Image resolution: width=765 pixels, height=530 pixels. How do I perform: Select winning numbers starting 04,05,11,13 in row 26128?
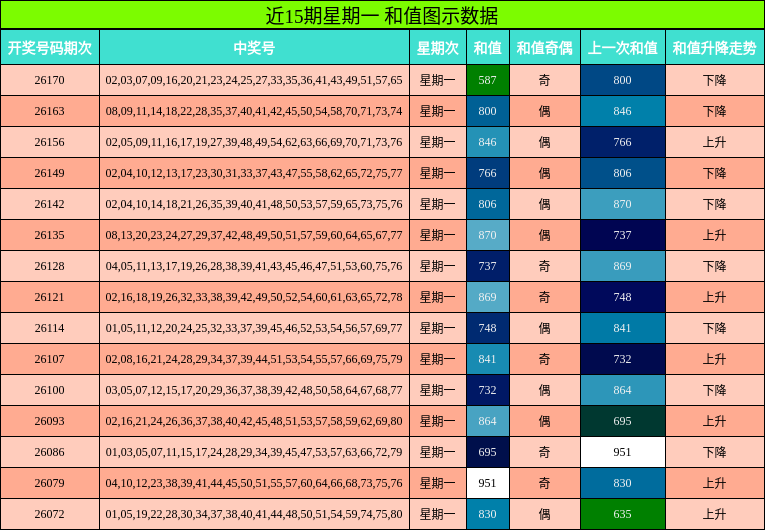click(x=254, y=266)
